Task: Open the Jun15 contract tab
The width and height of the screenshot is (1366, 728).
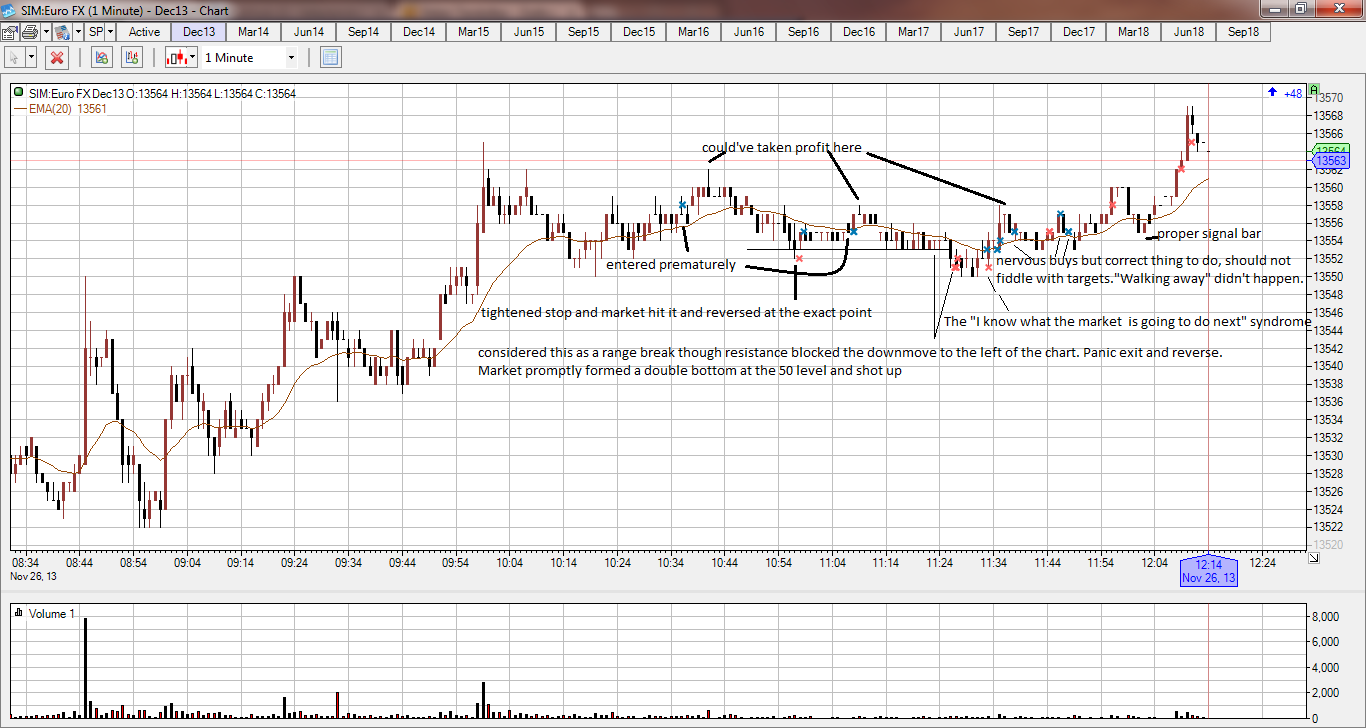Action: point(529,32)
